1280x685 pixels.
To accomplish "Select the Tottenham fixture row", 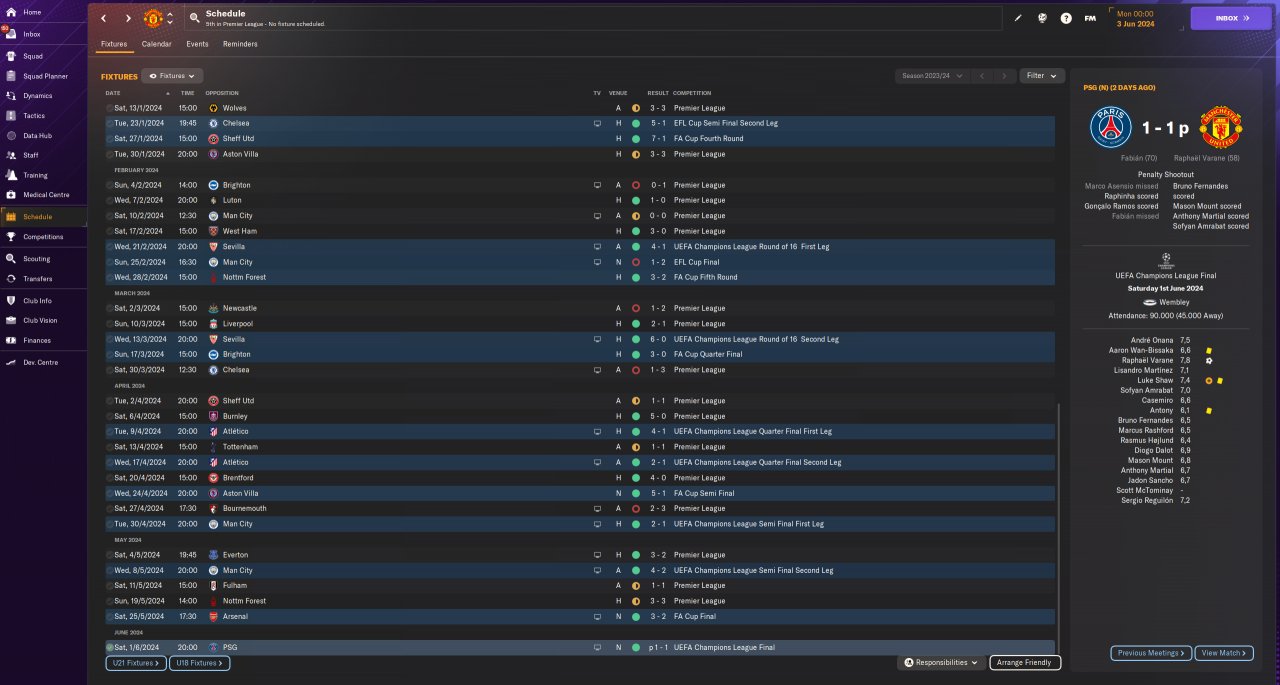I will coord(579,447).
